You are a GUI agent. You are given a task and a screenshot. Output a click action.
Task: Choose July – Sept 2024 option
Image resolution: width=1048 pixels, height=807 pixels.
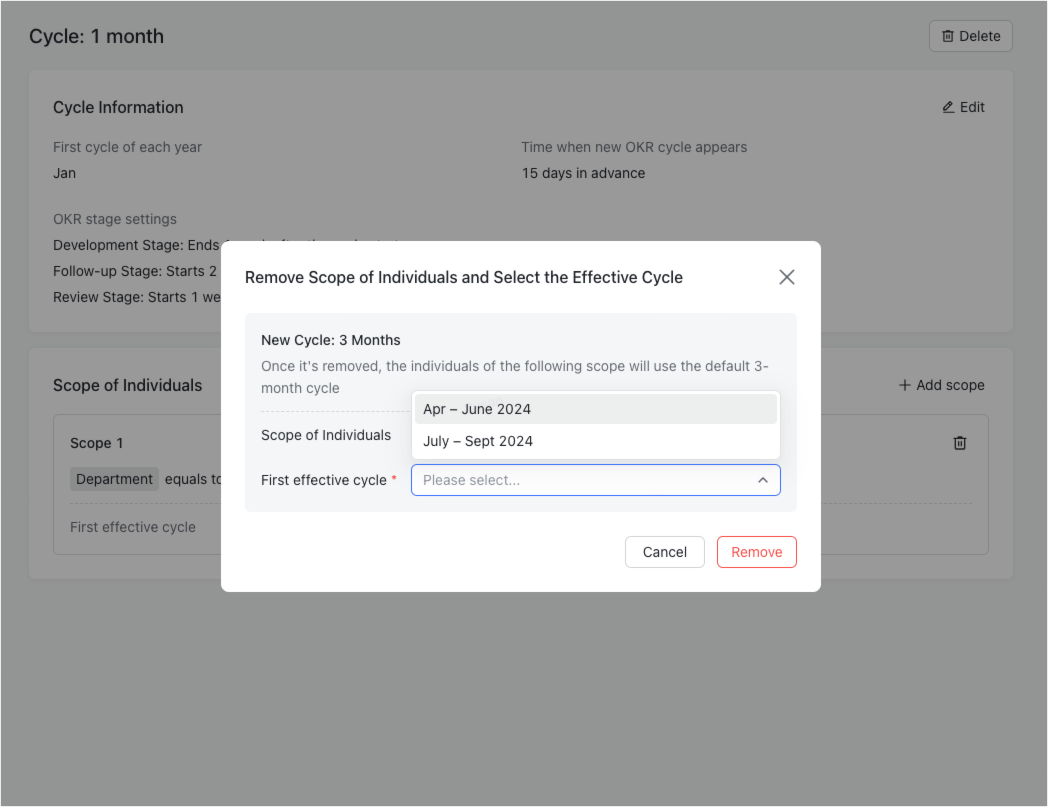click(596, 441)
